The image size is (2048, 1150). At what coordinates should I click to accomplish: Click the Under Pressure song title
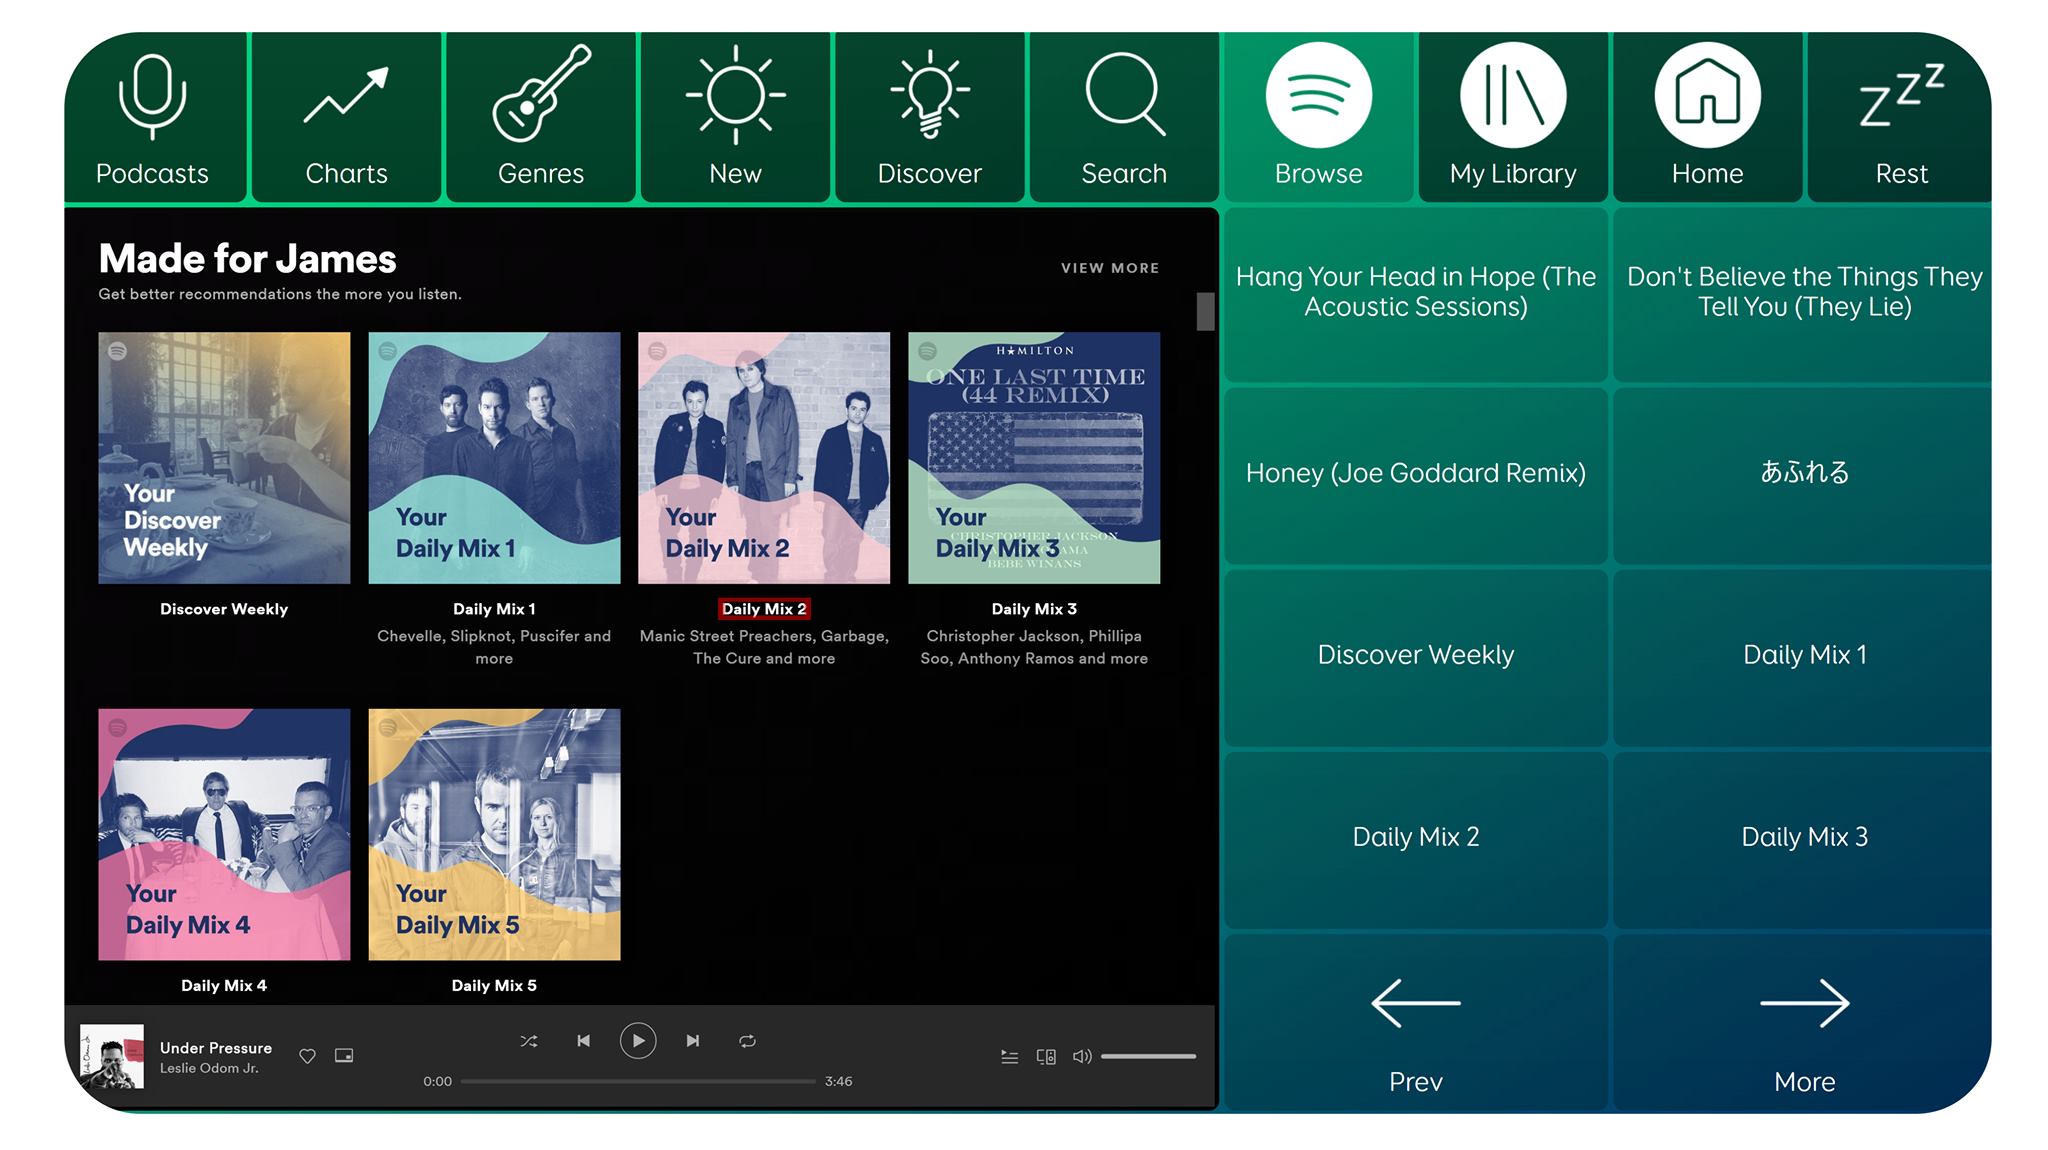(216, 1048)
